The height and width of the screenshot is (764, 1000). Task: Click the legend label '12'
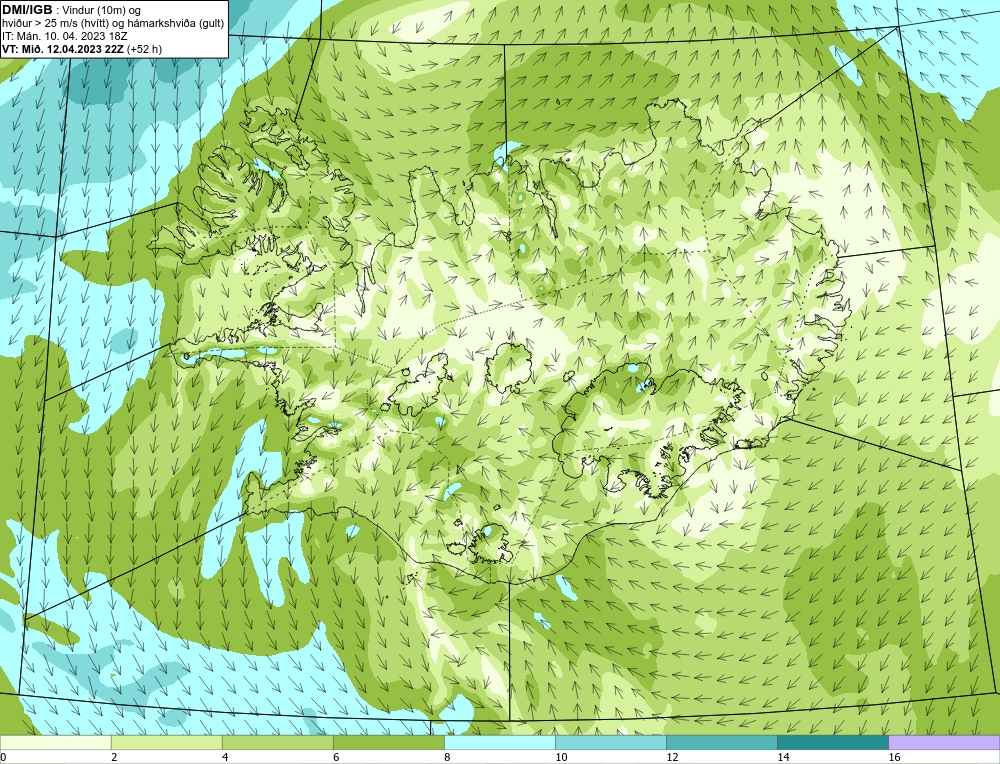click(672, 757)
